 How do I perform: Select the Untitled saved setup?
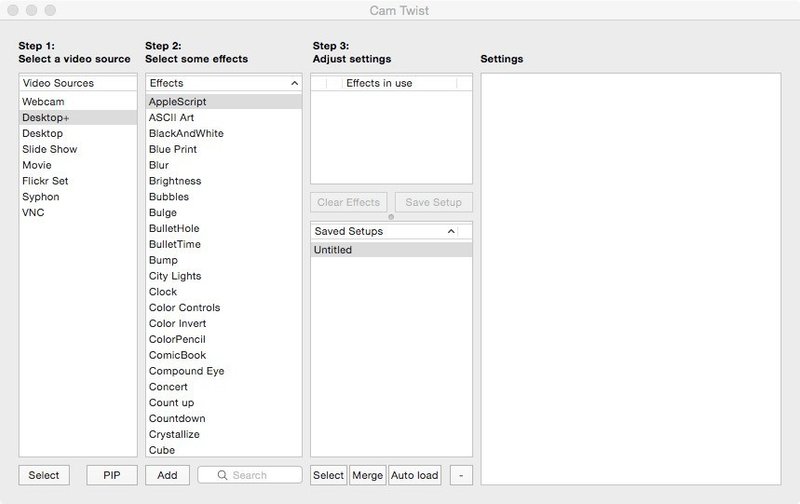pyautogui.click(x=391, y=249)
